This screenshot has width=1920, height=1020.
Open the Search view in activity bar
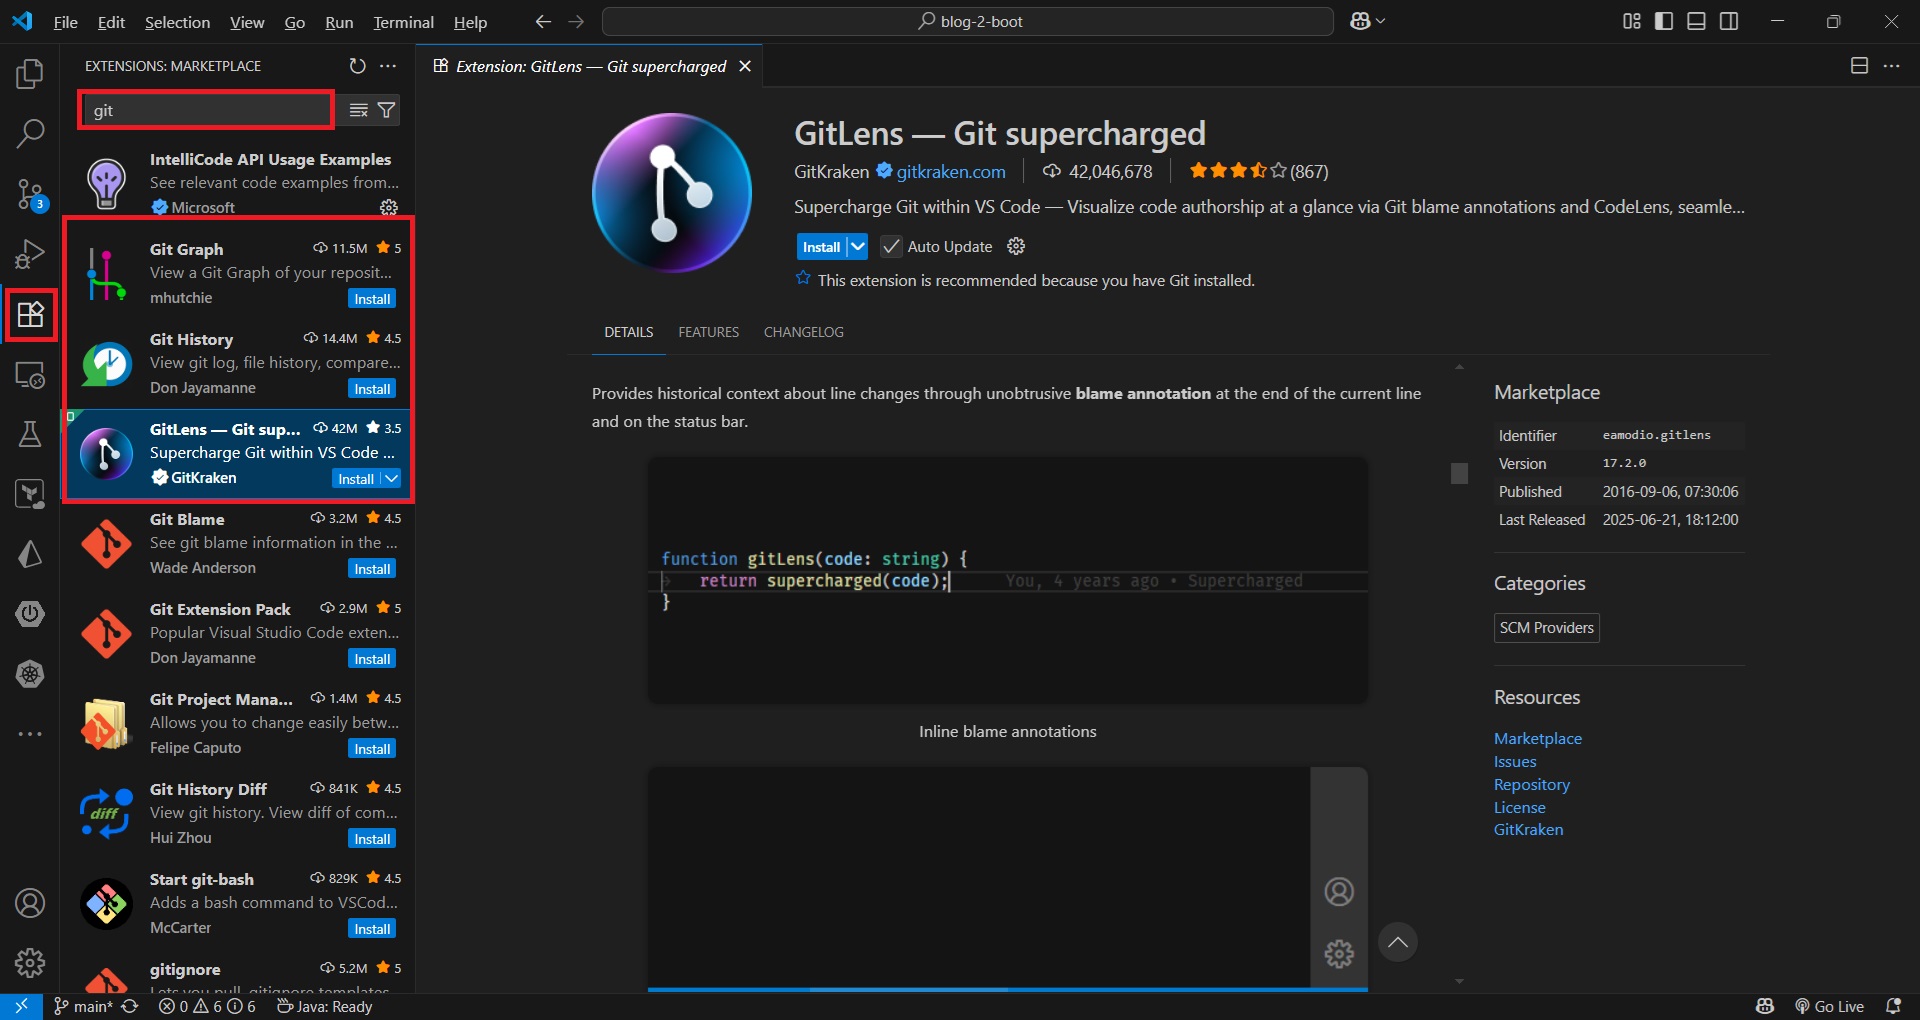(x=30, y=134)
